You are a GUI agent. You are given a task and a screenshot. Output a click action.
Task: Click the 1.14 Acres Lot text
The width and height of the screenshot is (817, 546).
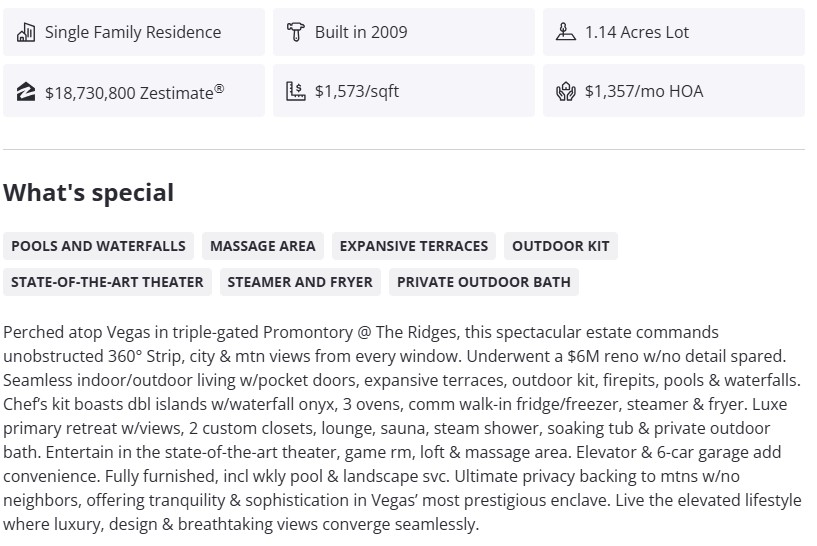(637, 32)
